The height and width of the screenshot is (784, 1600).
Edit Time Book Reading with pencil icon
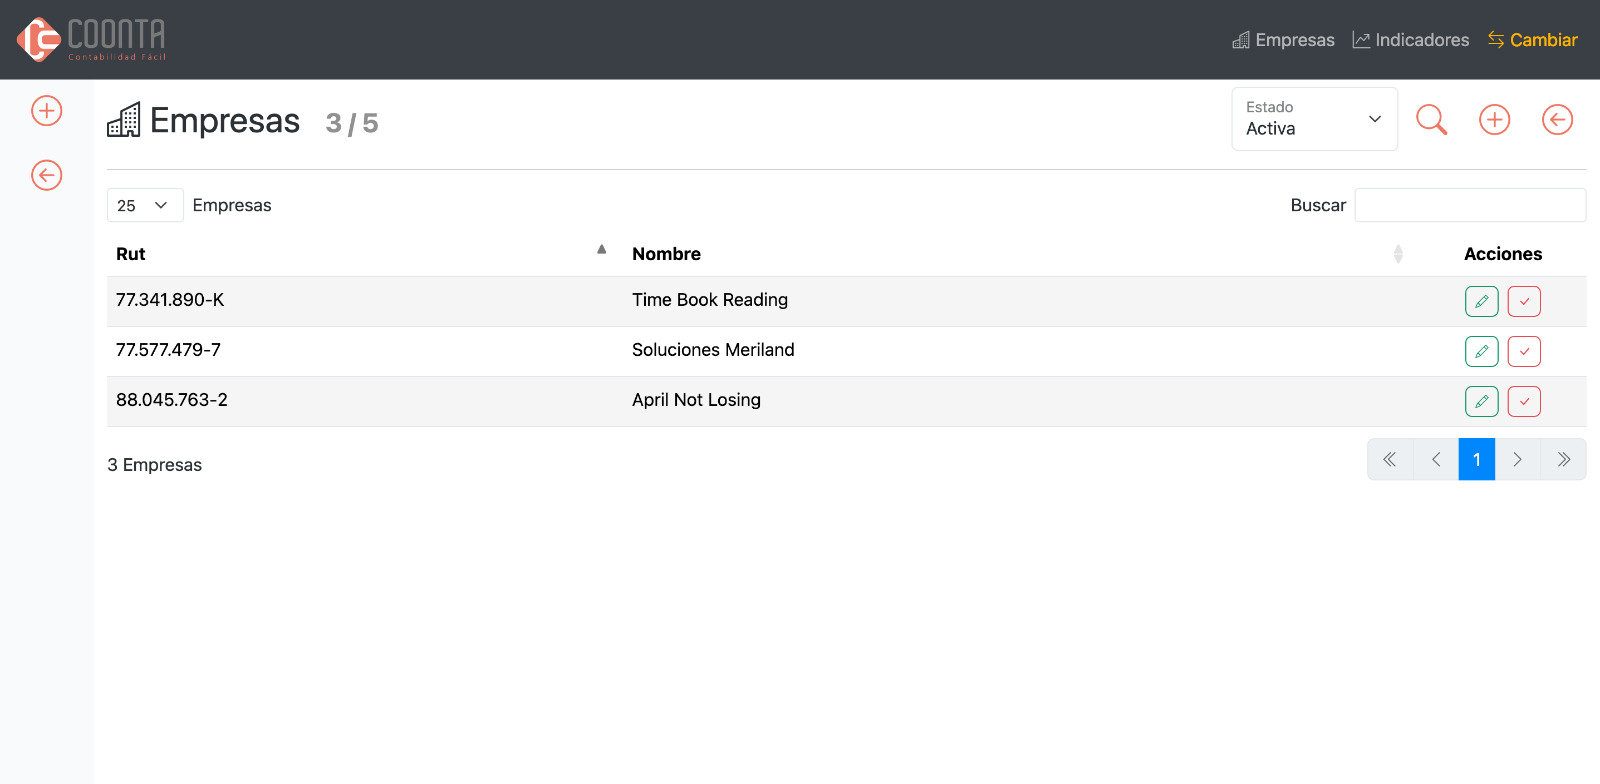1481,301
